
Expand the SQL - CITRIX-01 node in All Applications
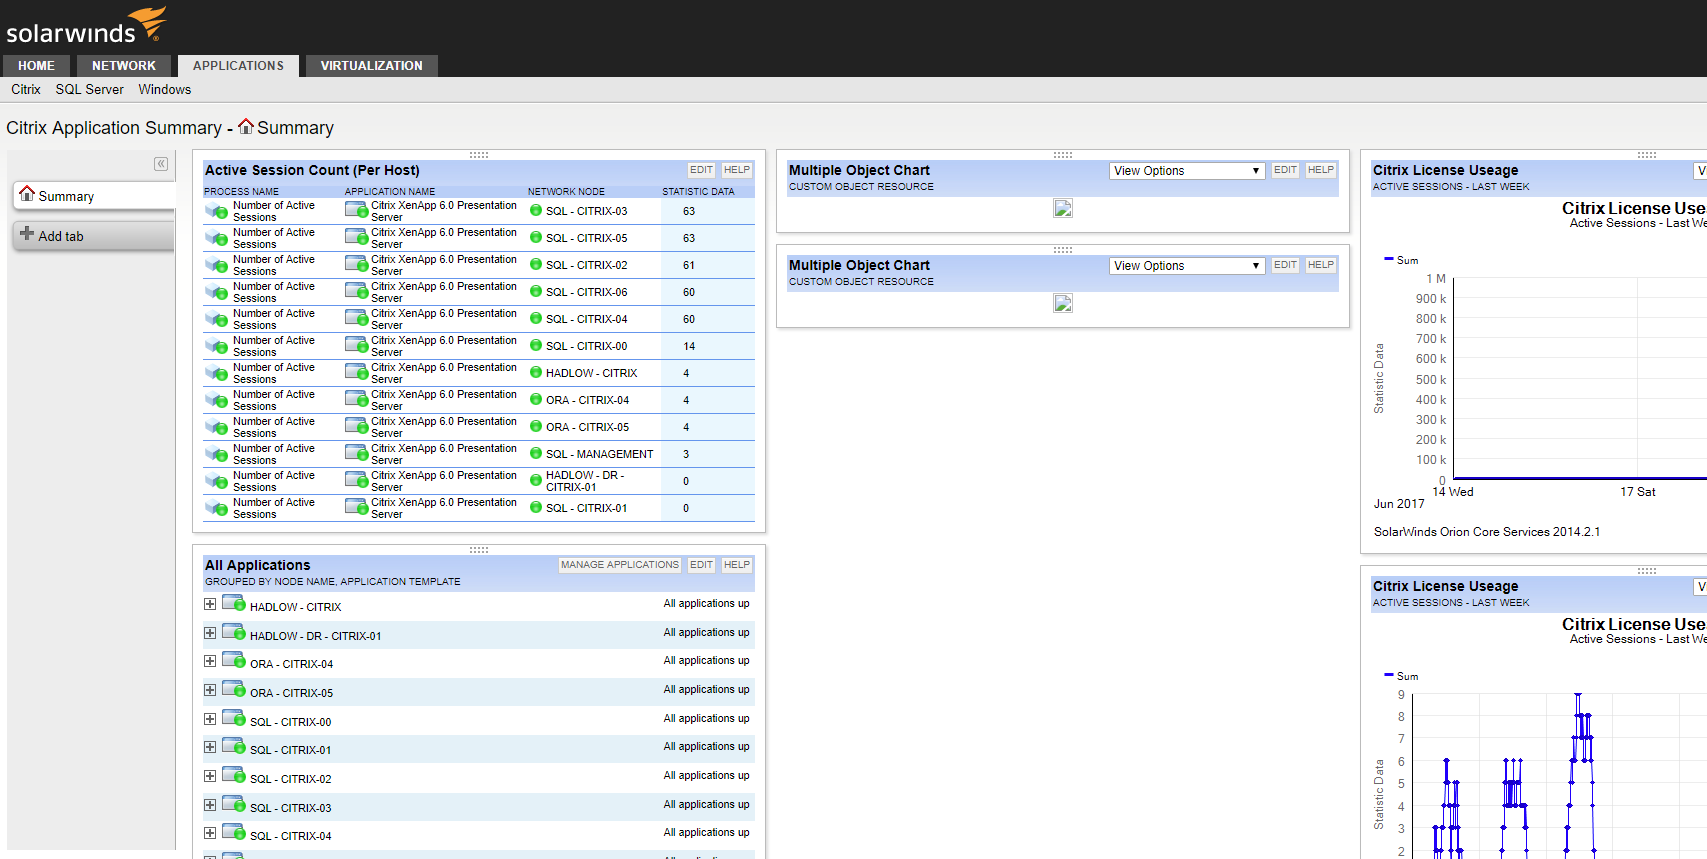tap(210, 747)
